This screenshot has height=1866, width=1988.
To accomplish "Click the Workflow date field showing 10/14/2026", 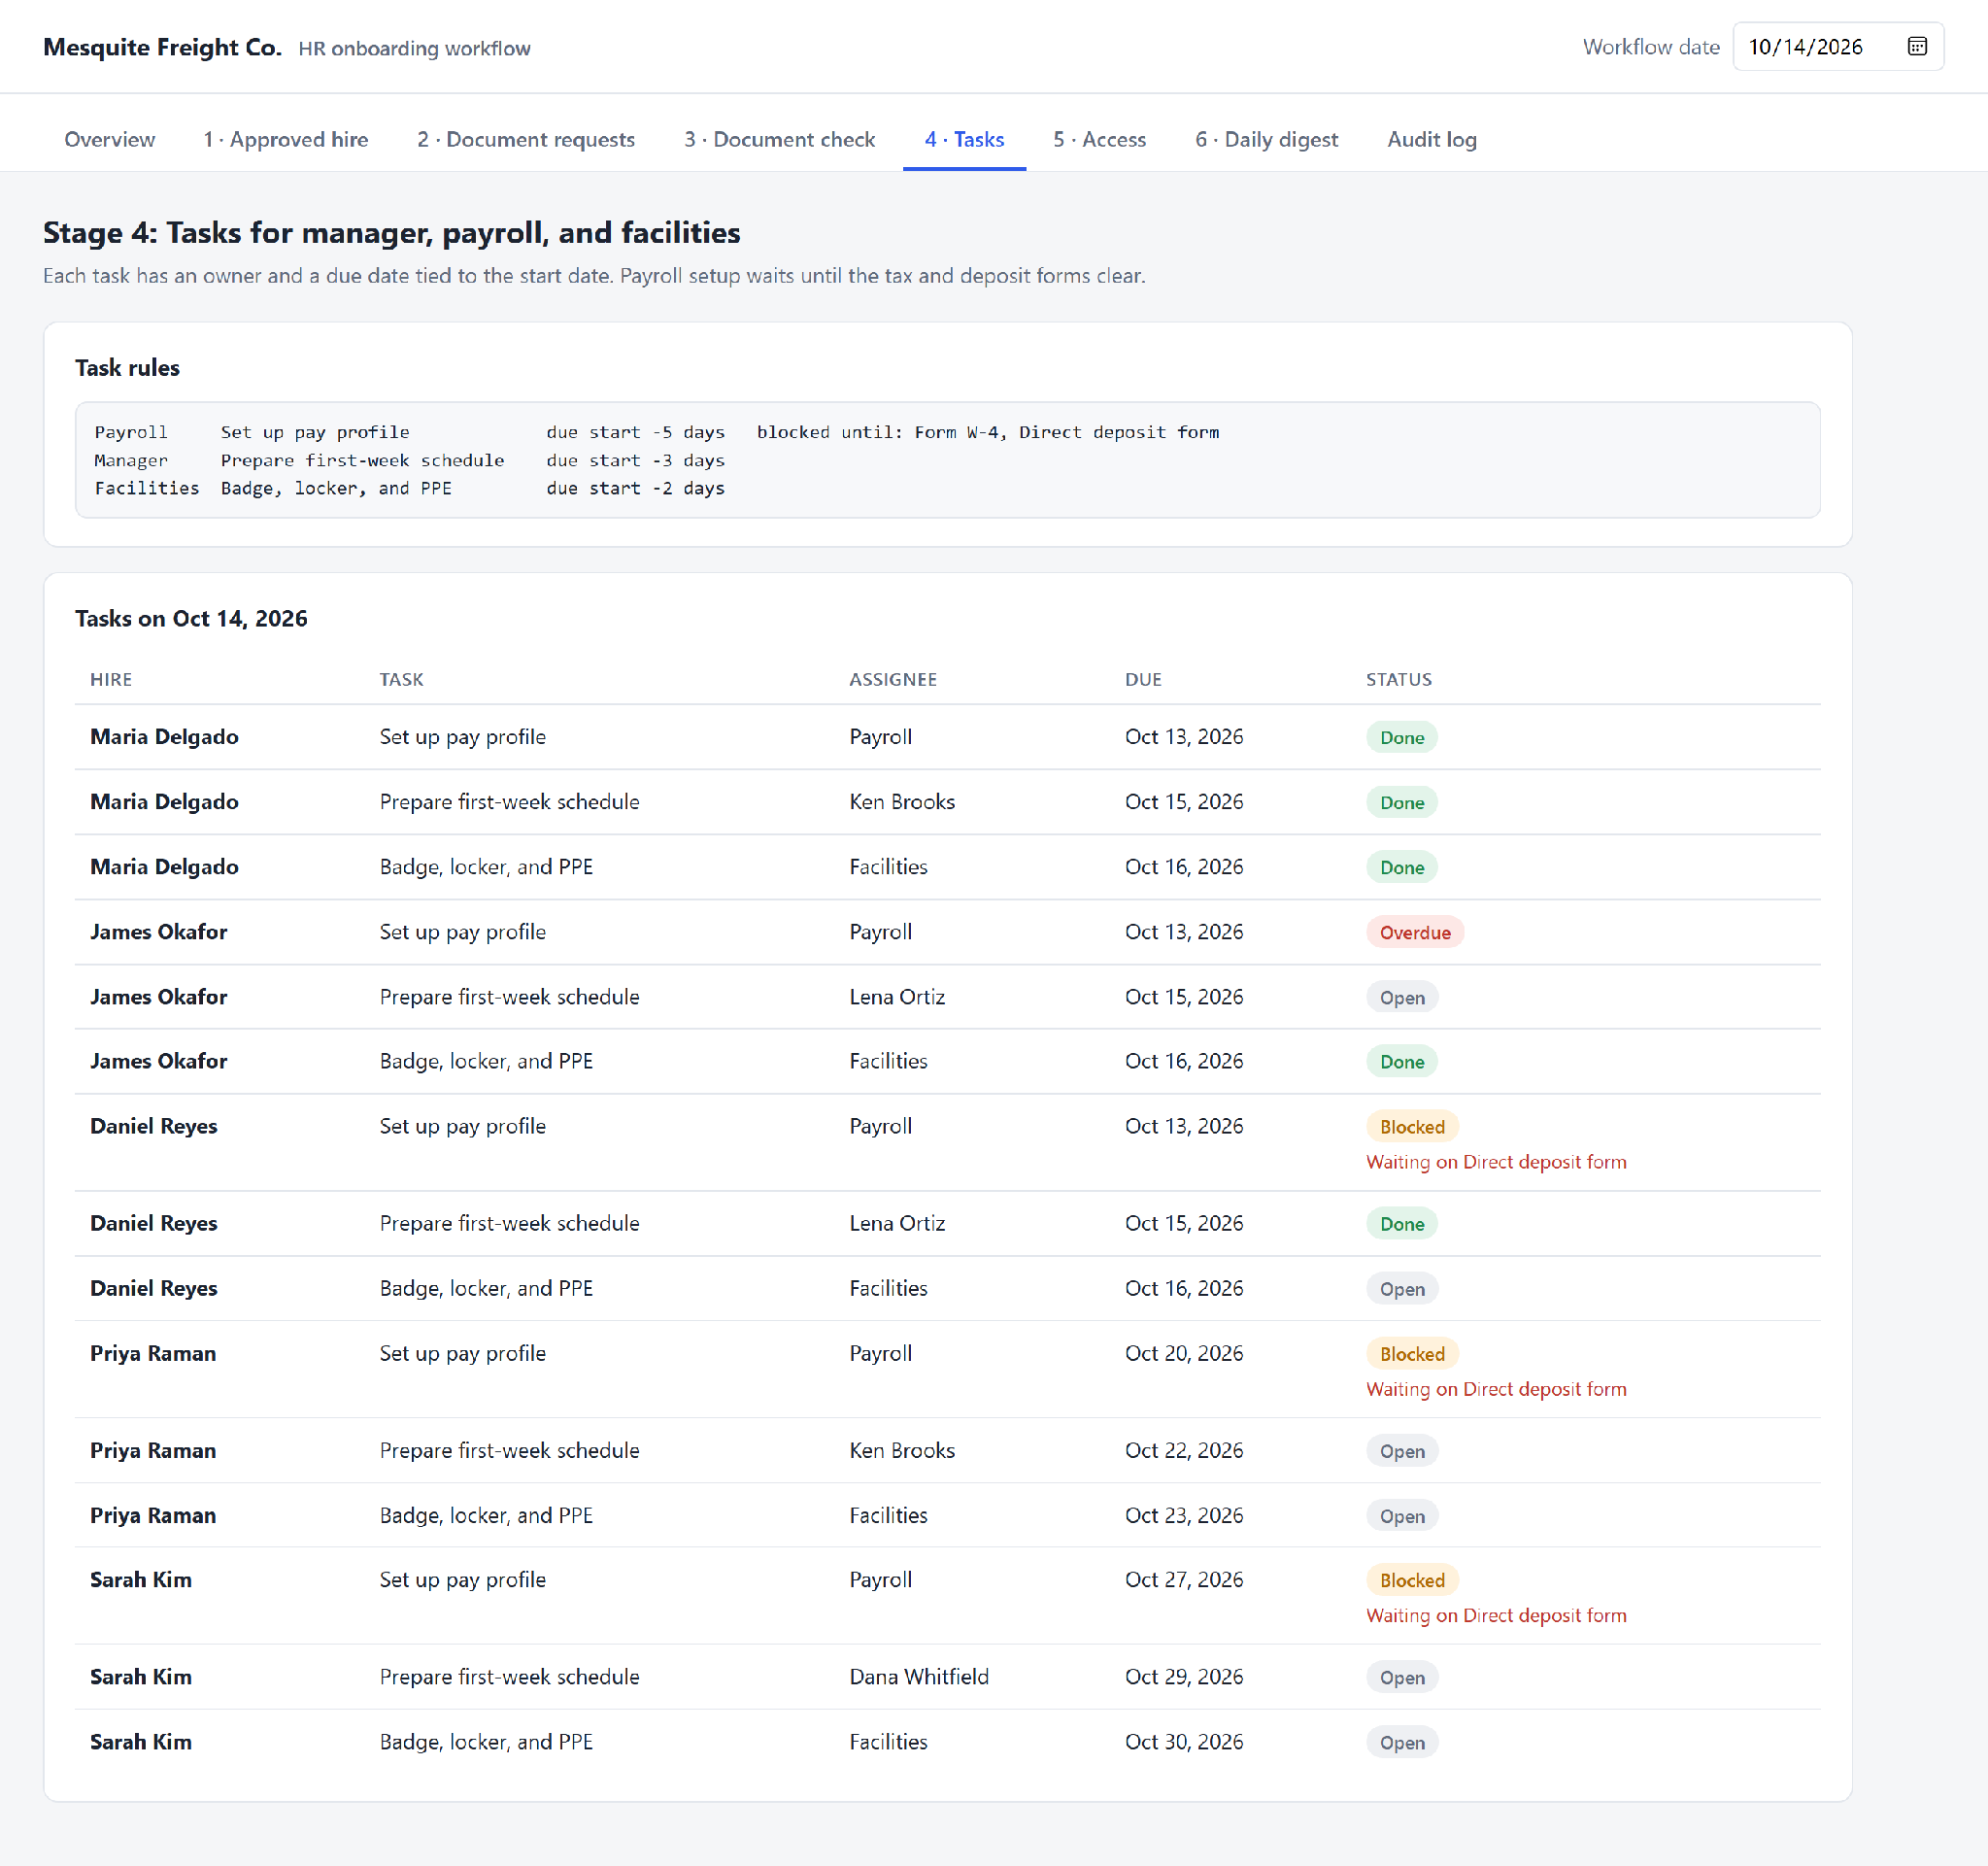I will tap(1837, 47).
